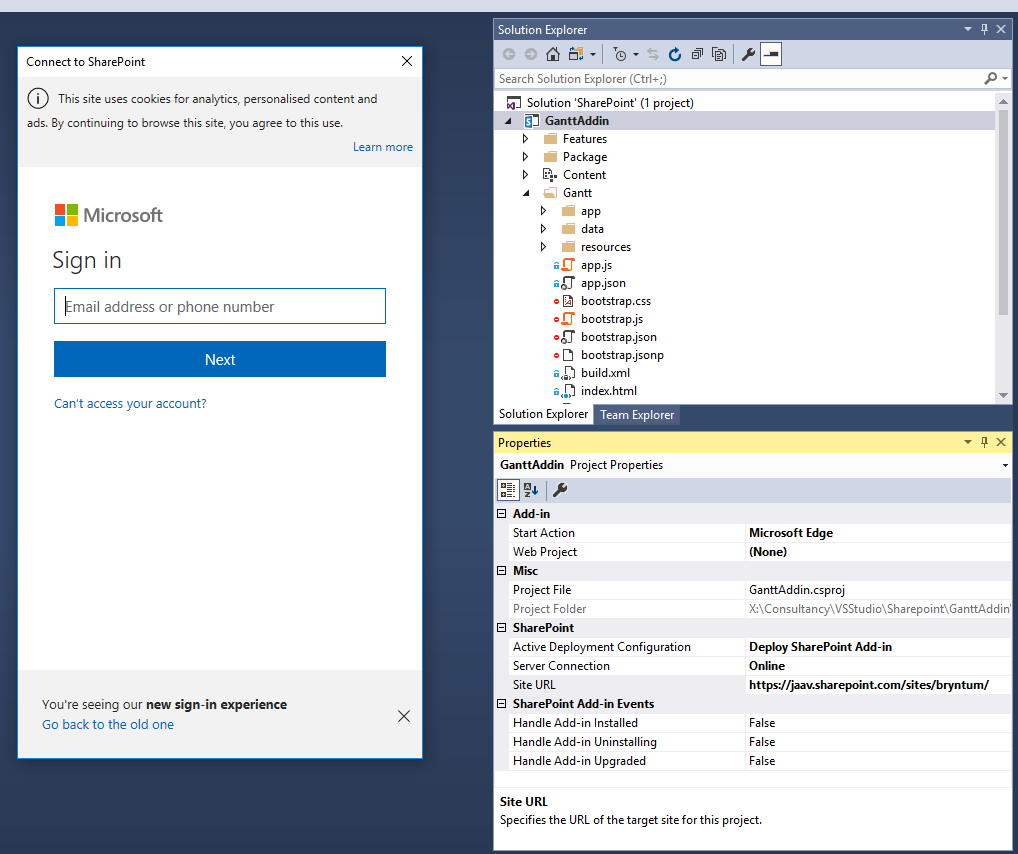Sort properties alphabetically with the A-Z icon

click(531, 490)
